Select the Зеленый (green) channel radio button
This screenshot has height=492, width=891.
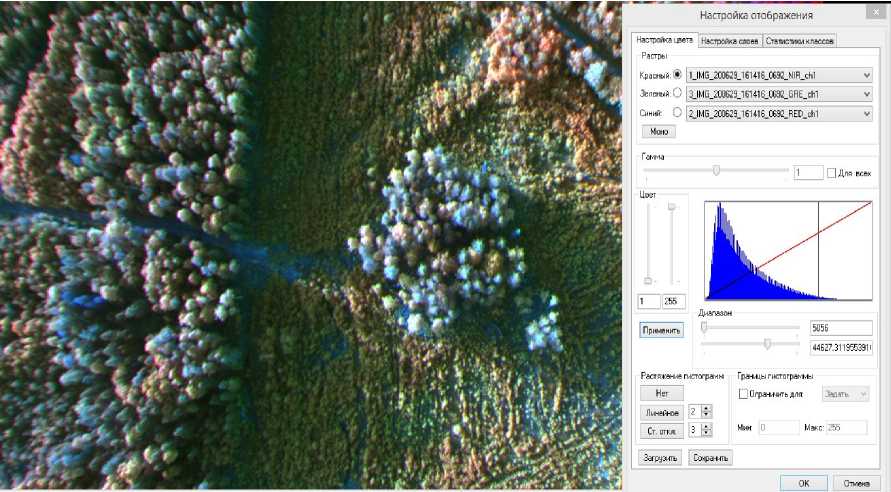(x=678, y=94)
